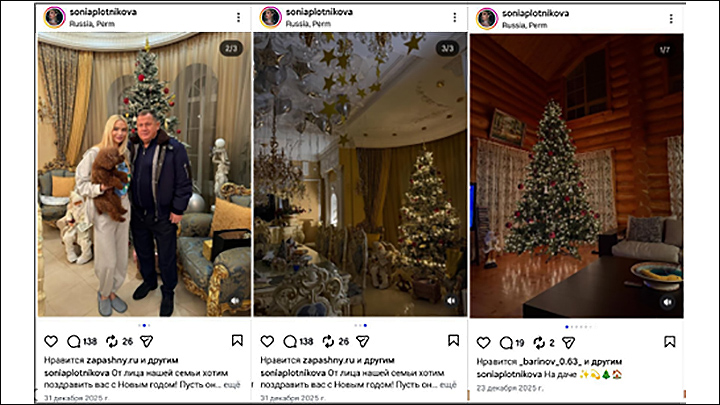Share the middle post via send icon
This screenshot has width=720, height=405.
click(x=363, y=341)
